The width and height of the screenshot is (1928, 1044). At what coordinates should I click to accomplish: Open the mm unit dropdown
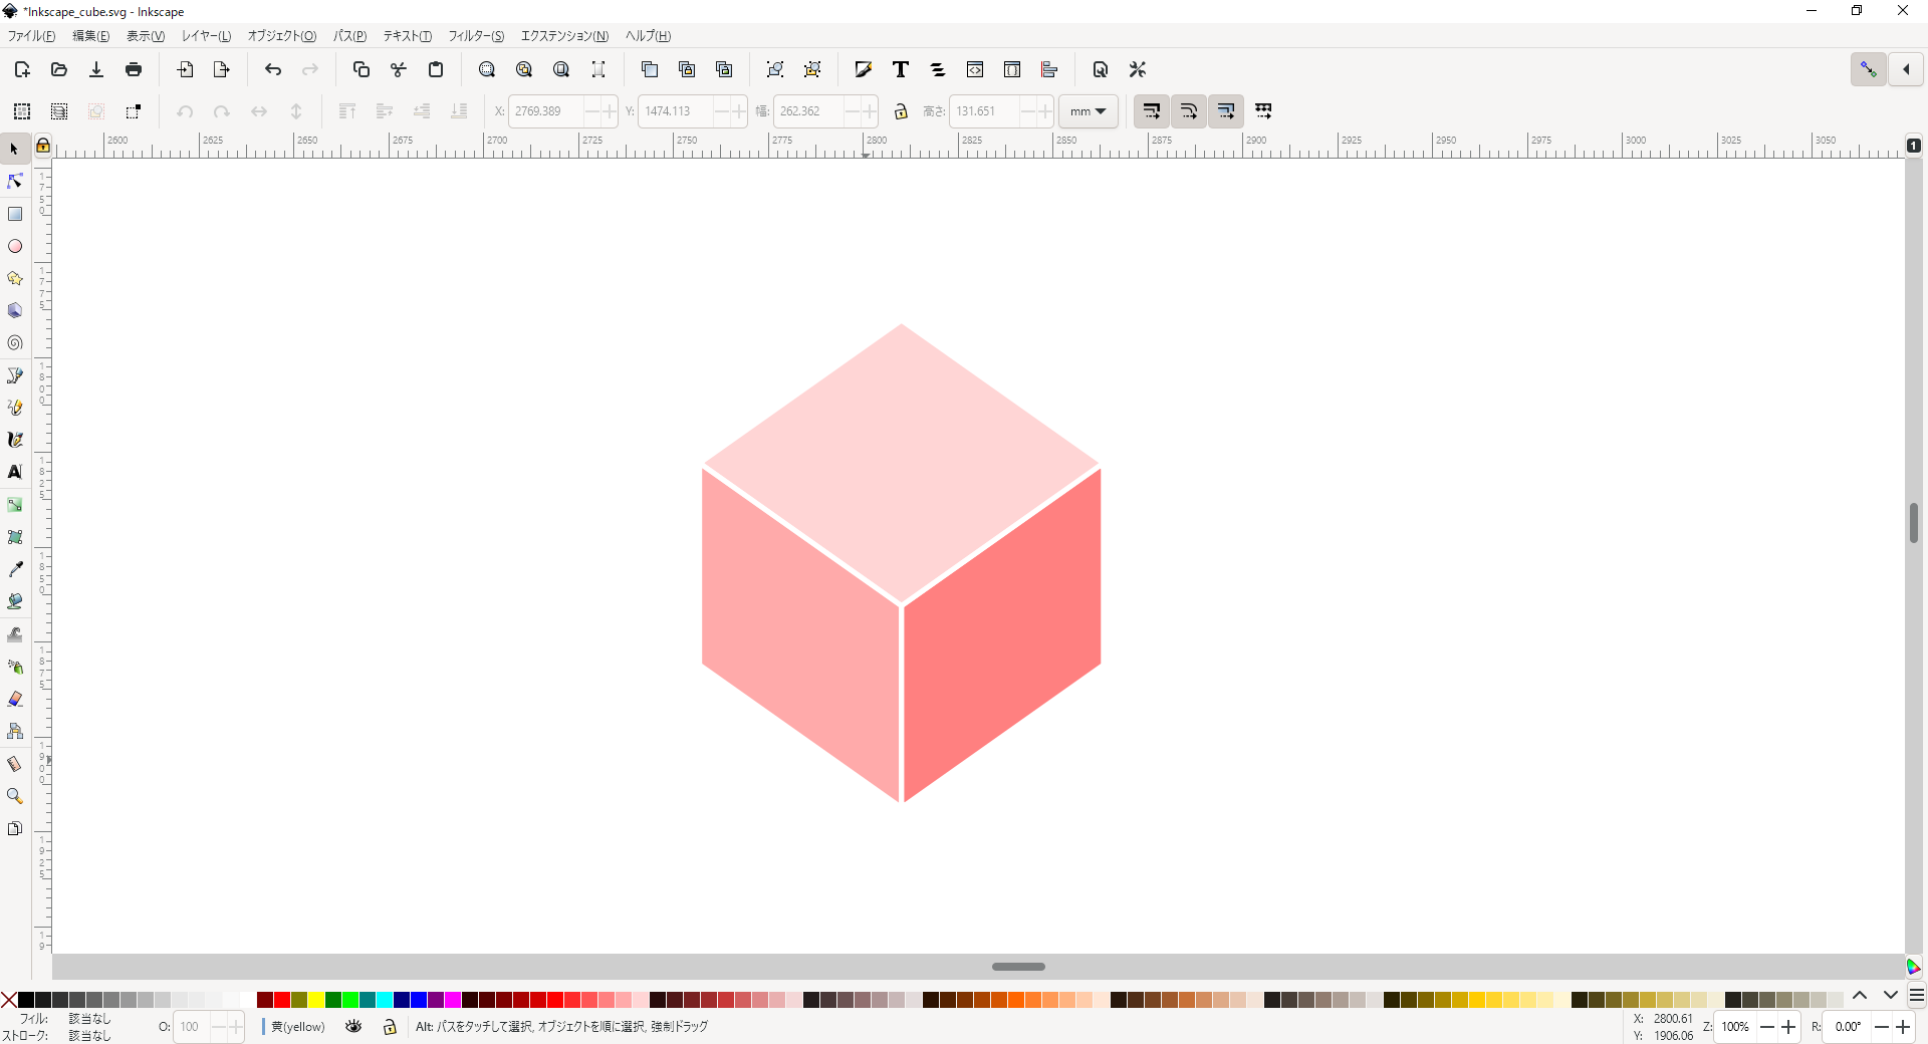[1088, 111]
